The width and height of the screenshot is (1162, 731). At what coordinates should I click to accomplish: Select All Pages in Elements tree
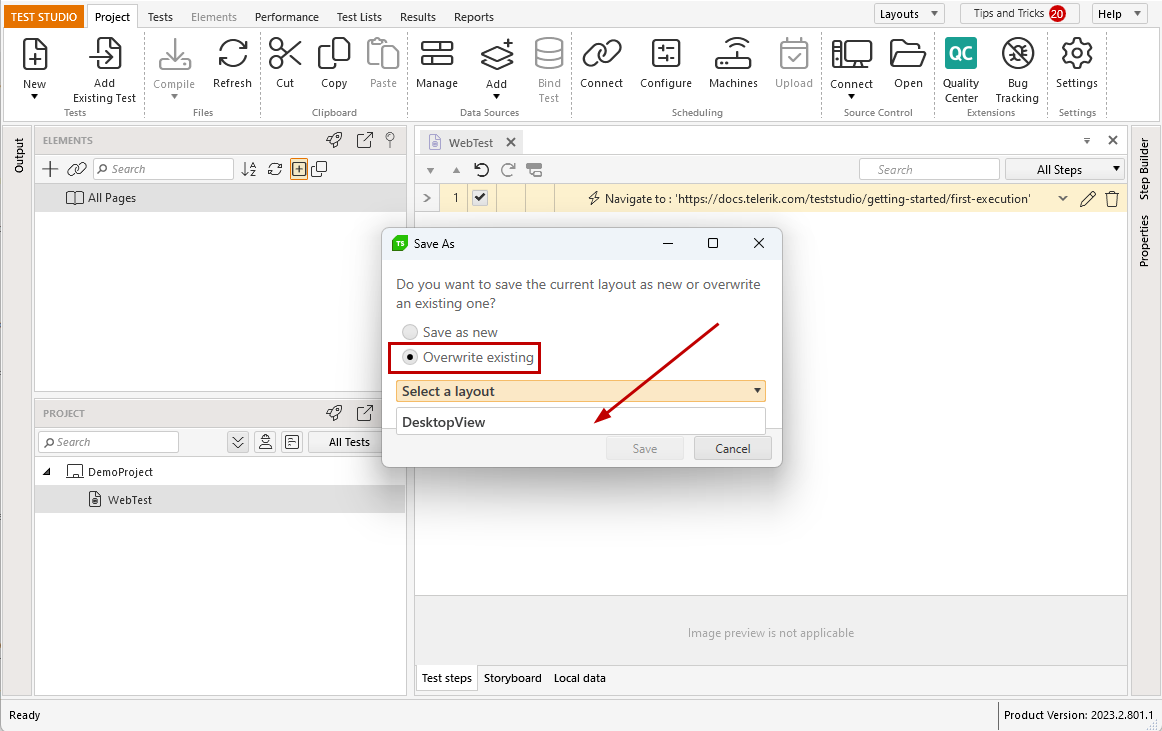tap(219, 198)
